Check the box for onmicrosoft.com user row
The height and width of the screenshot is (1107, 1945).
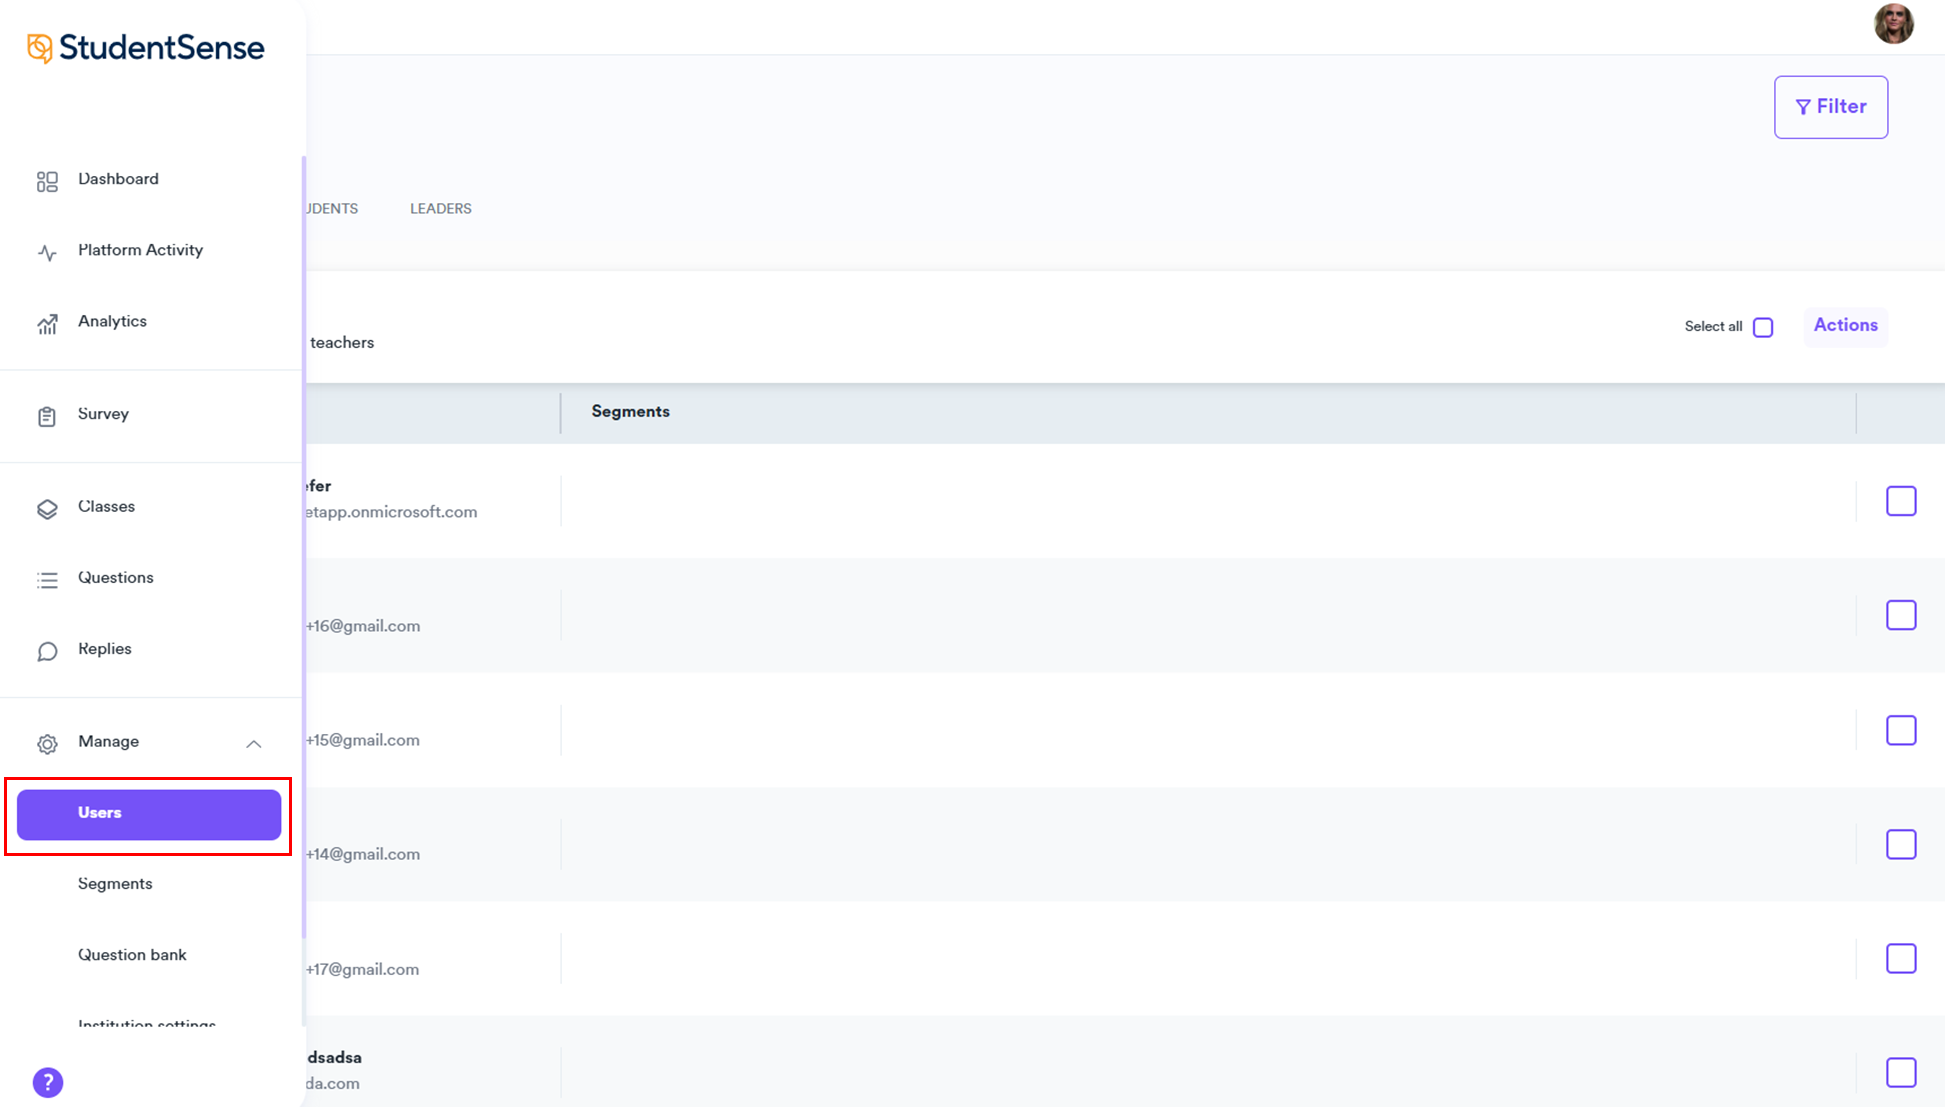pyautogui.click(x=1900, y=501)
